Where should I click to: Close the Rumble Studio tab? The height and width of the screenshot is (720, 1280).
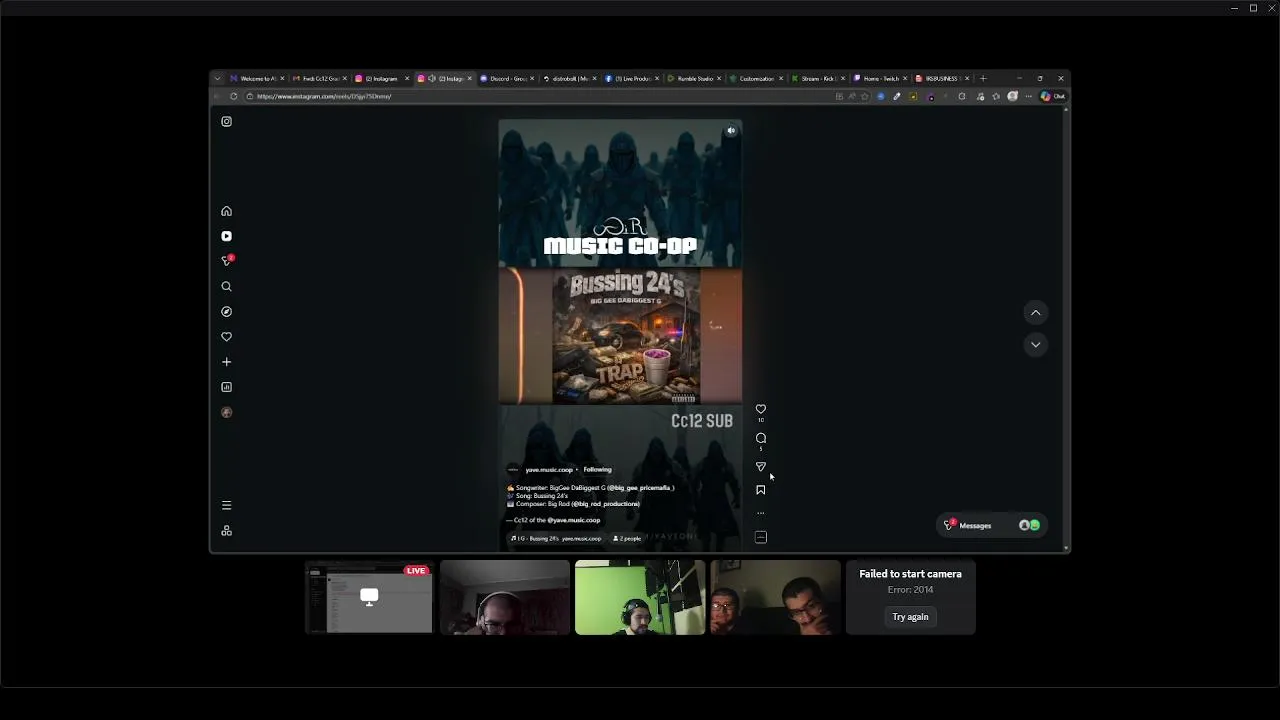click(x=719, y=78)
